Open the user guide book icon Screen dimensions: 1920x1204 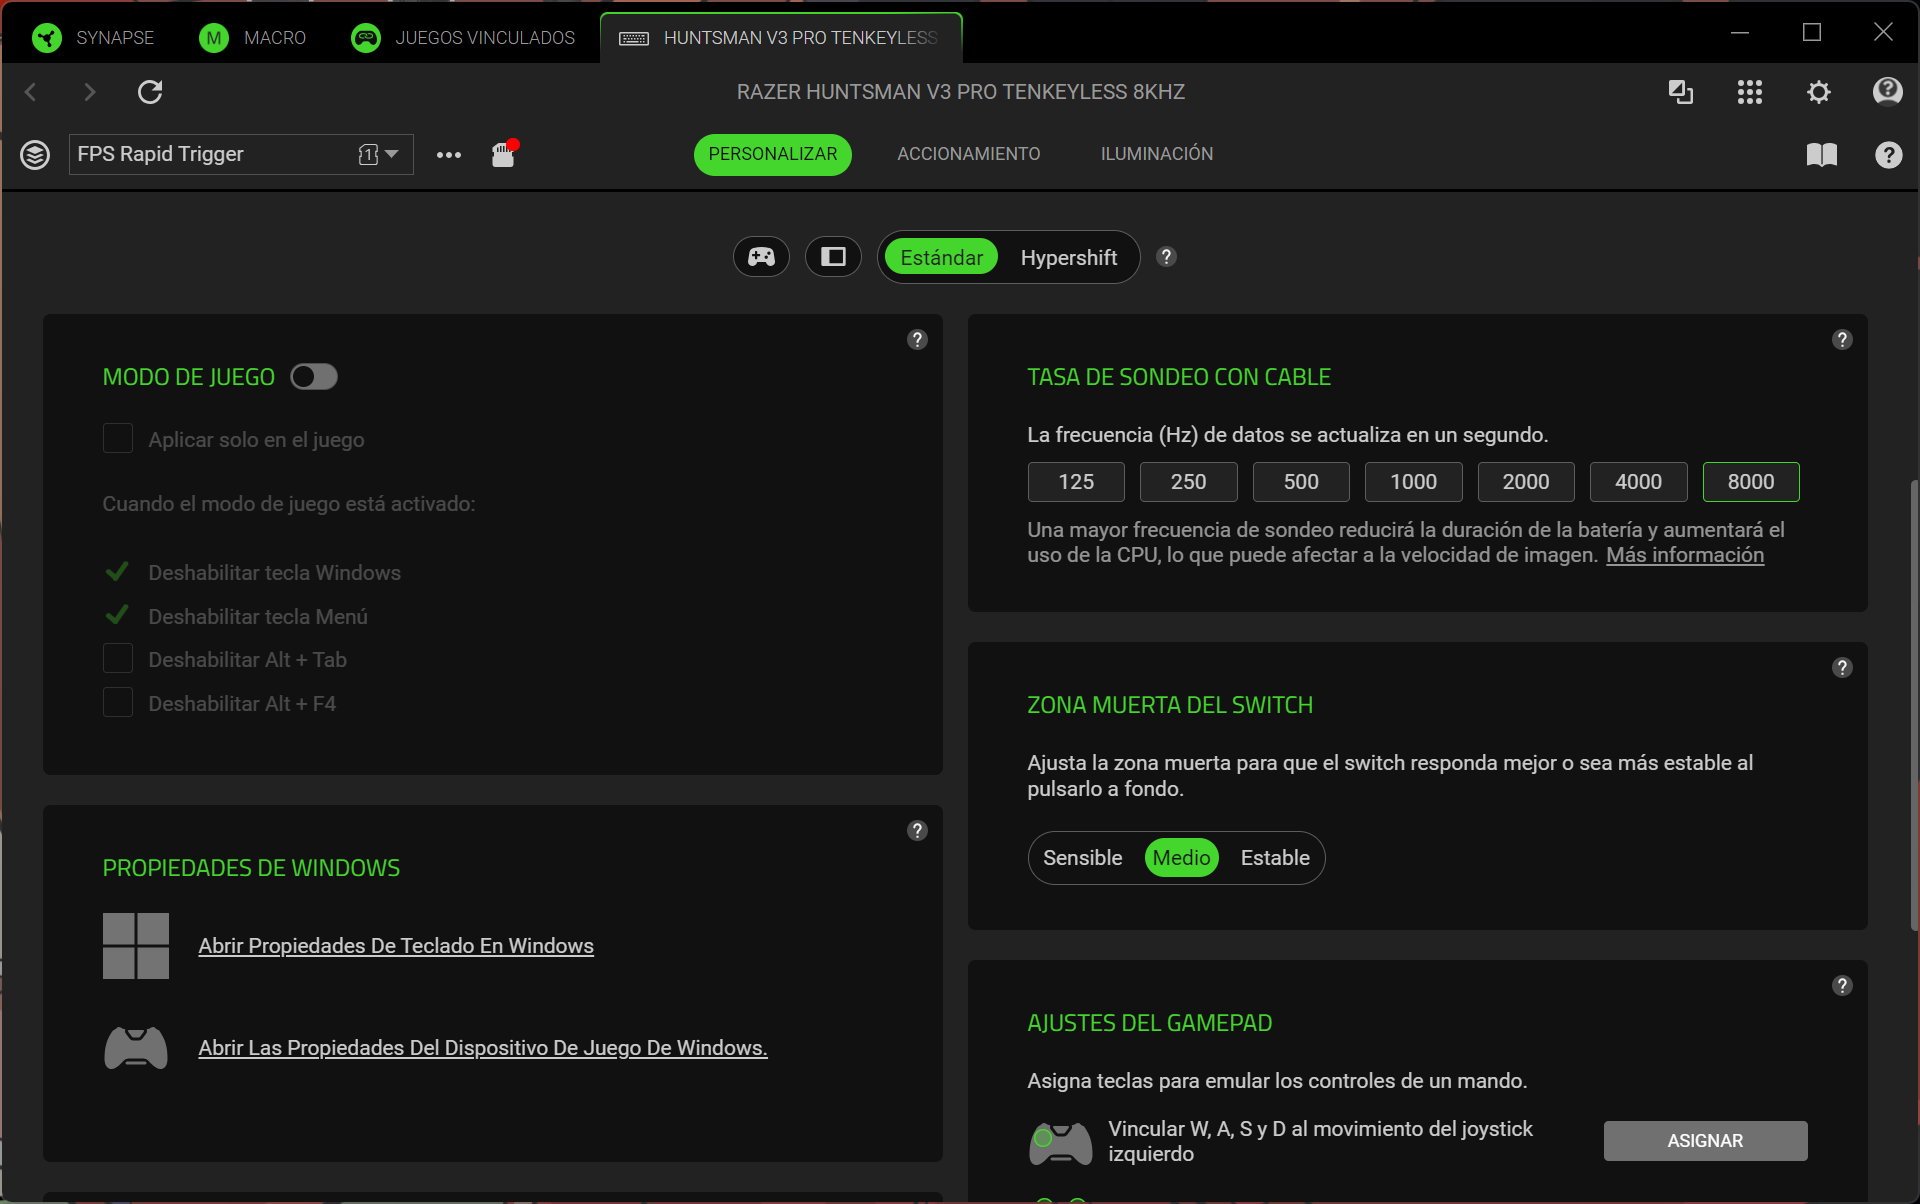click(1821, 154)
